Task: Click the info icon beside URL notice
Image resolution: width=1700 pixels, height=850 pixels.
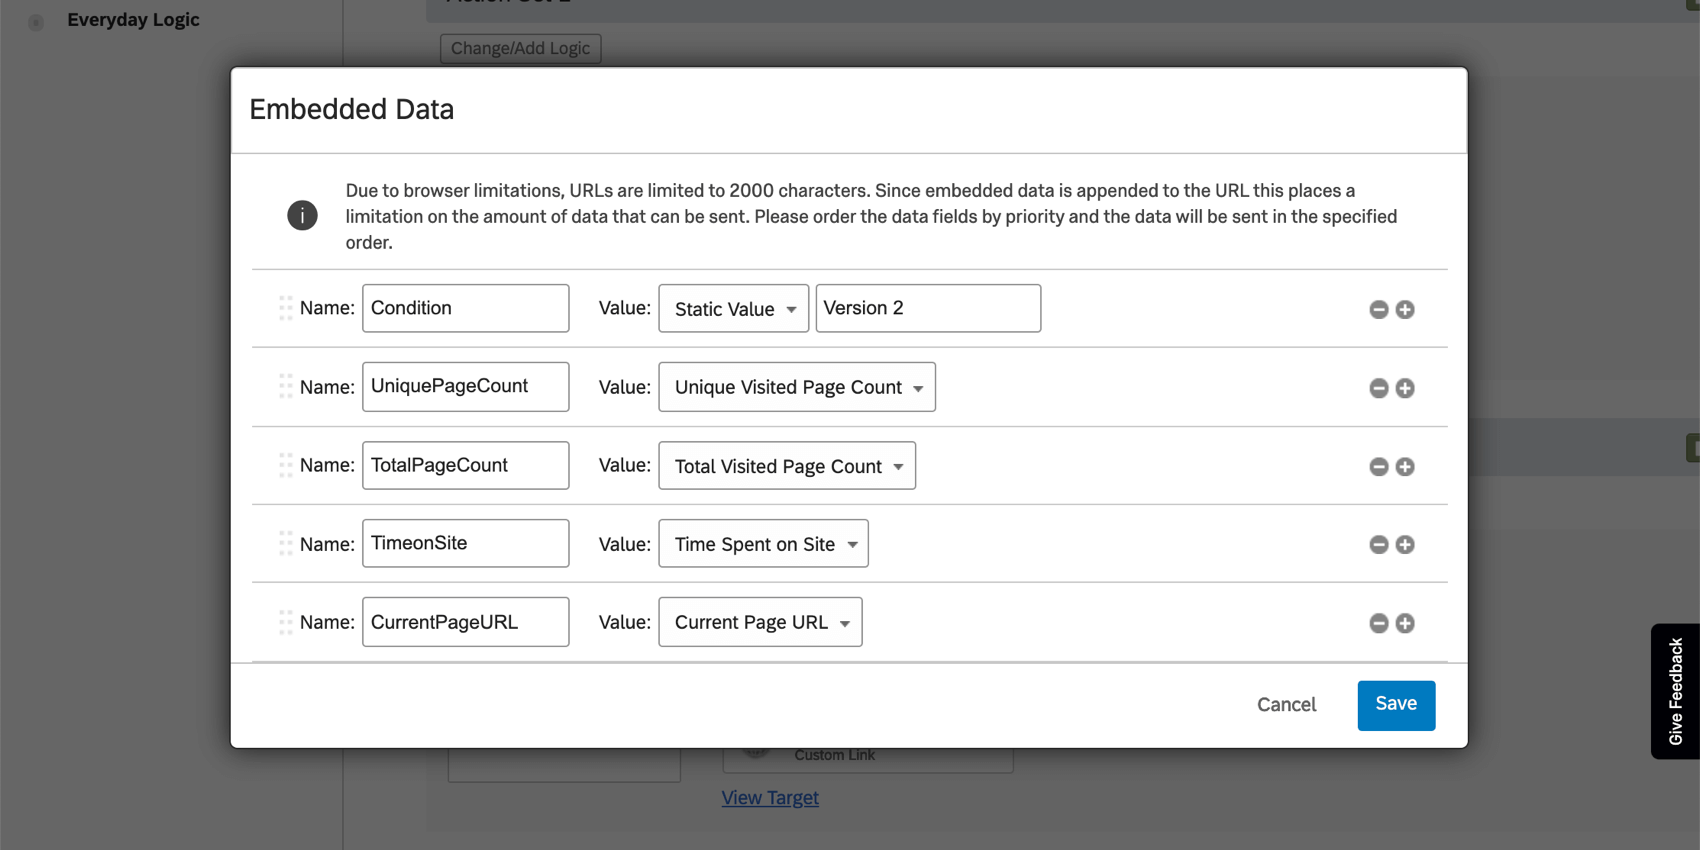Action: tap(302, 215)
